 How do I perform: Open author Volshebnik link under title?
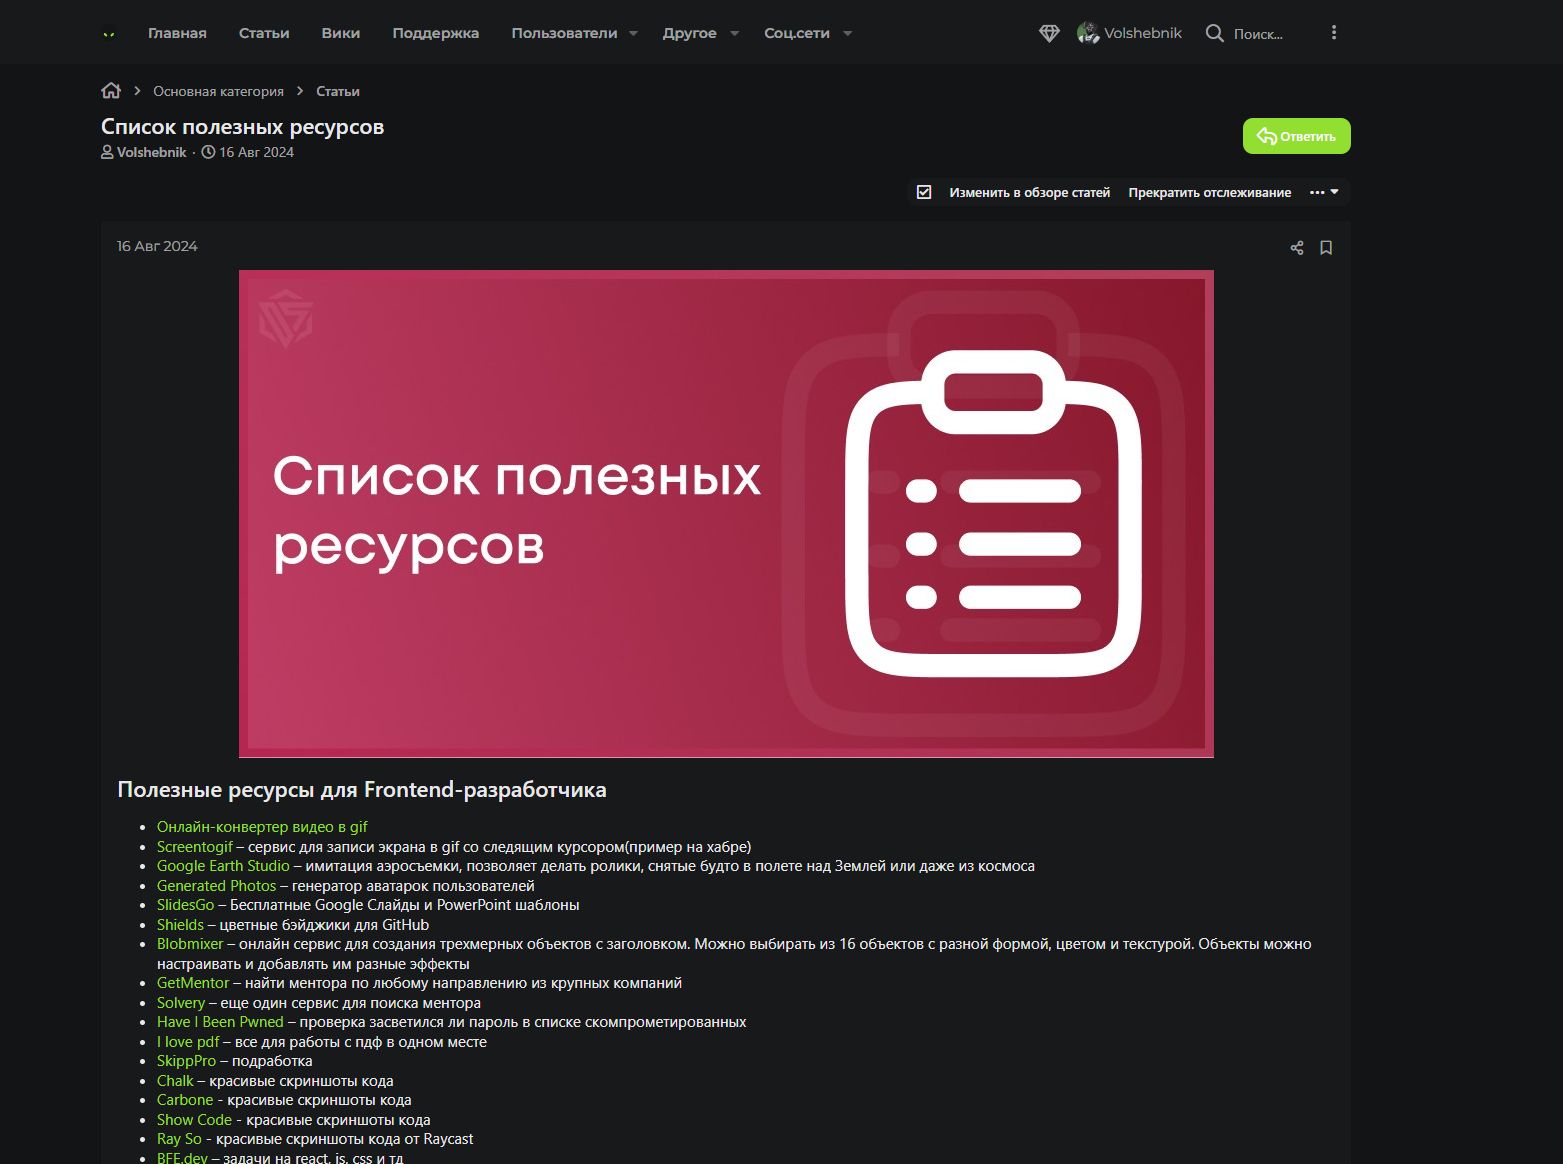pos(151,152)
